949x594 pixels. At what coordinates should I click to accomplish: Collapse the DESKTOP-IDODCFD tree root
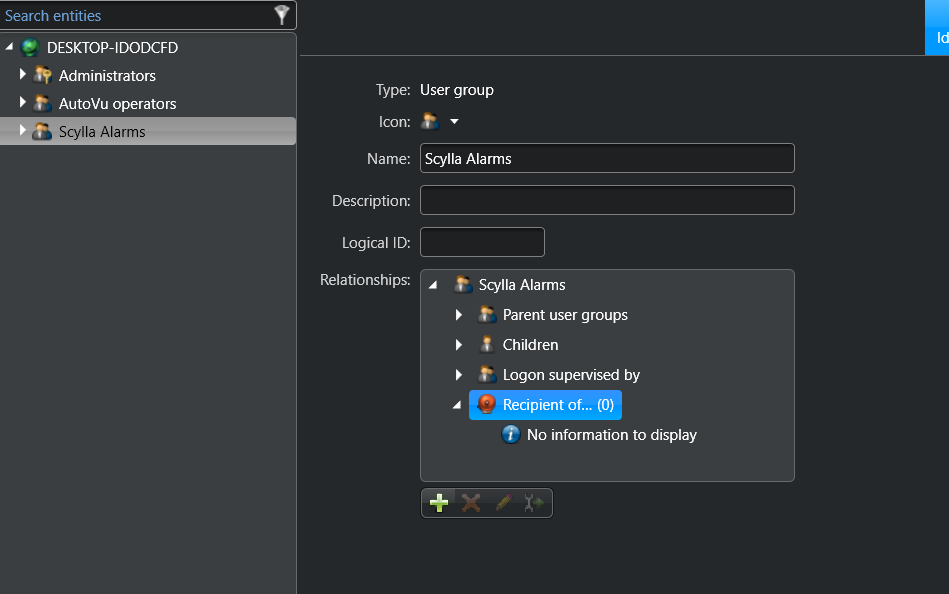(9, 47)
